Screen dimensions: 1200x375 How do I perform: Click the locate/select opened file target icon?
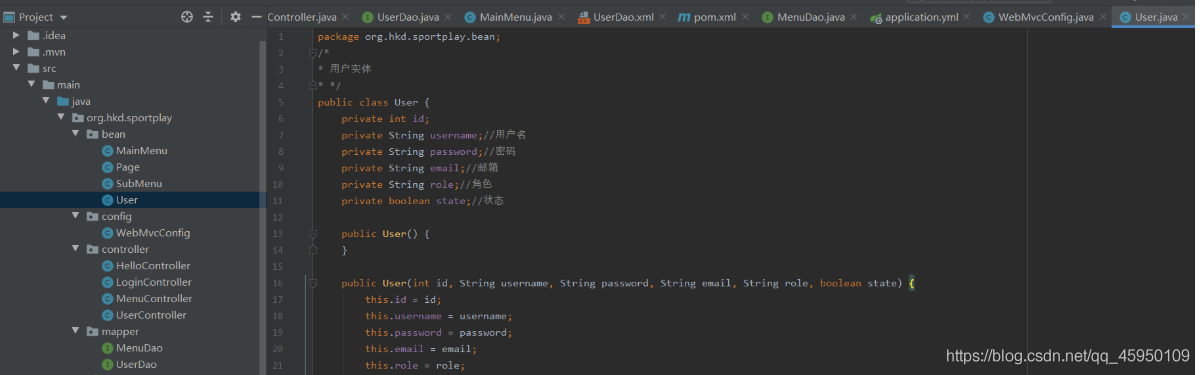click(x=187, y=17)
